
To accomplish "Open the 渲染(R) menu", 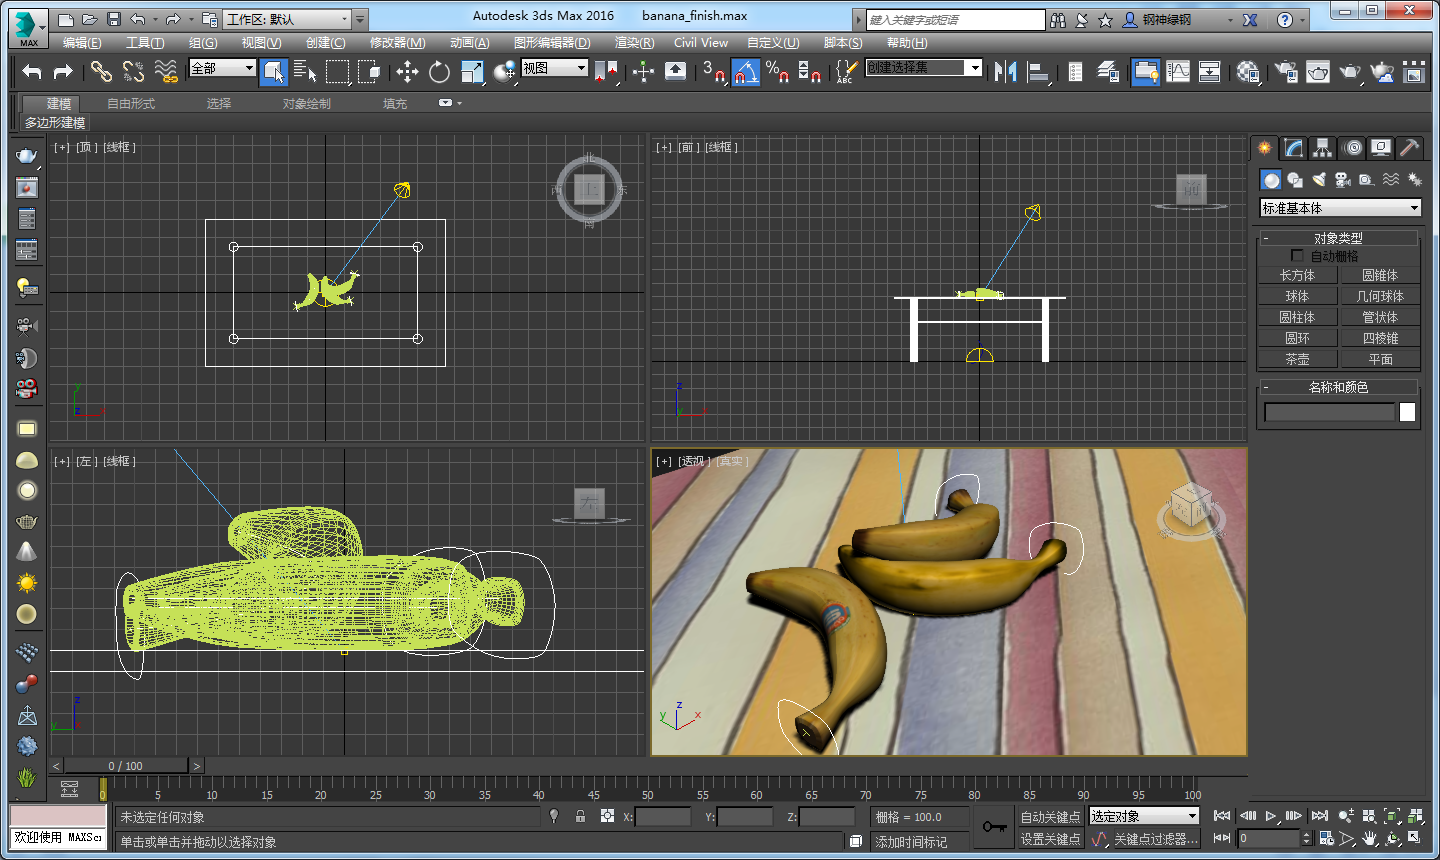I will pos(632,42).
